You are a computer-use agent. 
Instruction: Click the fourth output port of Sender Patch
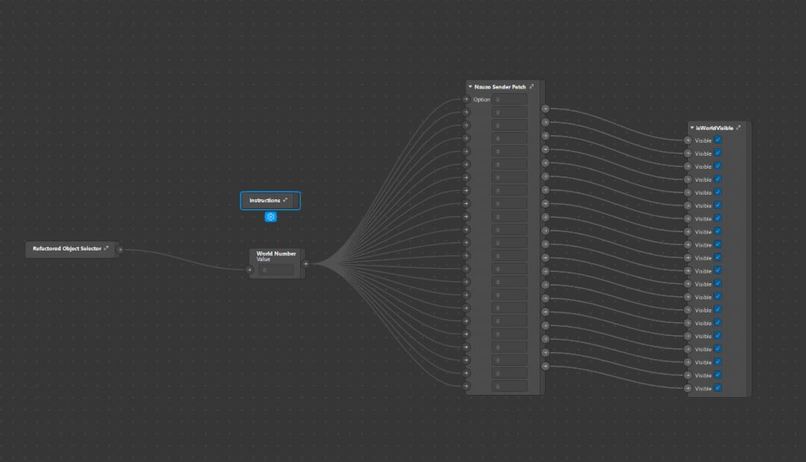[x=545, y=150]
